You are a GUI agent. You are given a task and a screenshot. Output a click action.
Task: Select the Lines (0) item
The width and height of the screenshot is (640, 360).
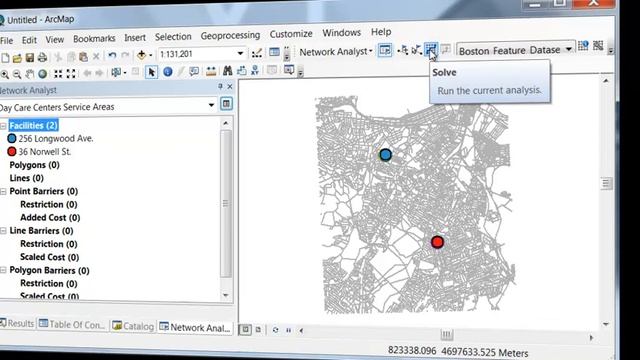pos(26,178)
